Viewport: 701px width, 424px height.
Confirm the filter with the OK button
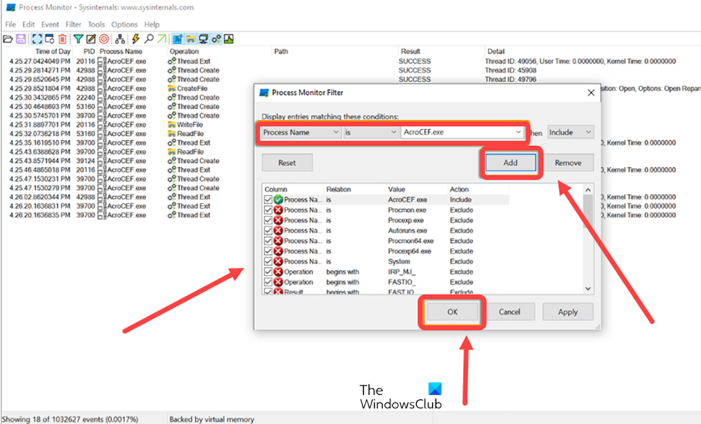click(452, 311)
